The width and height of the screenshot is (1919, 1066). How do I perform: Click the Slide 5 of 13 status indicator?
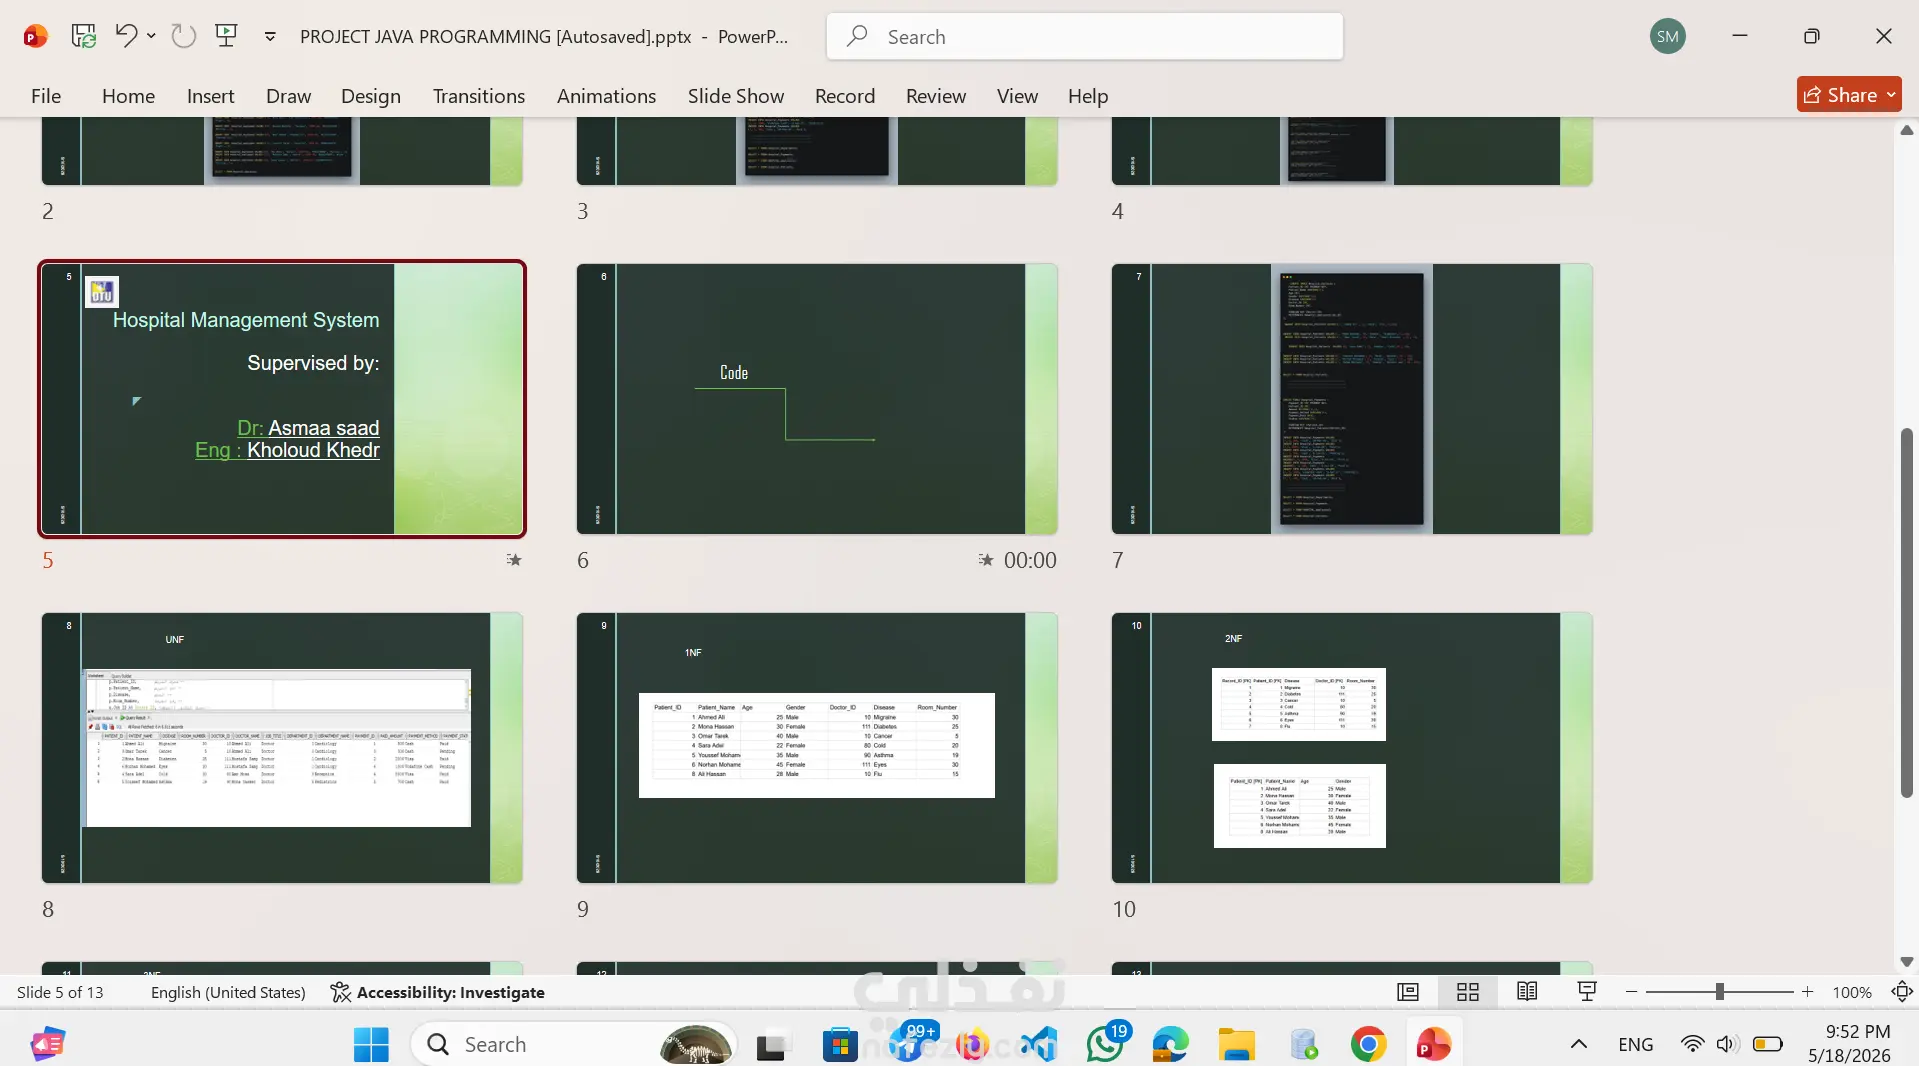pyautogui.click(x=60, y=992)
